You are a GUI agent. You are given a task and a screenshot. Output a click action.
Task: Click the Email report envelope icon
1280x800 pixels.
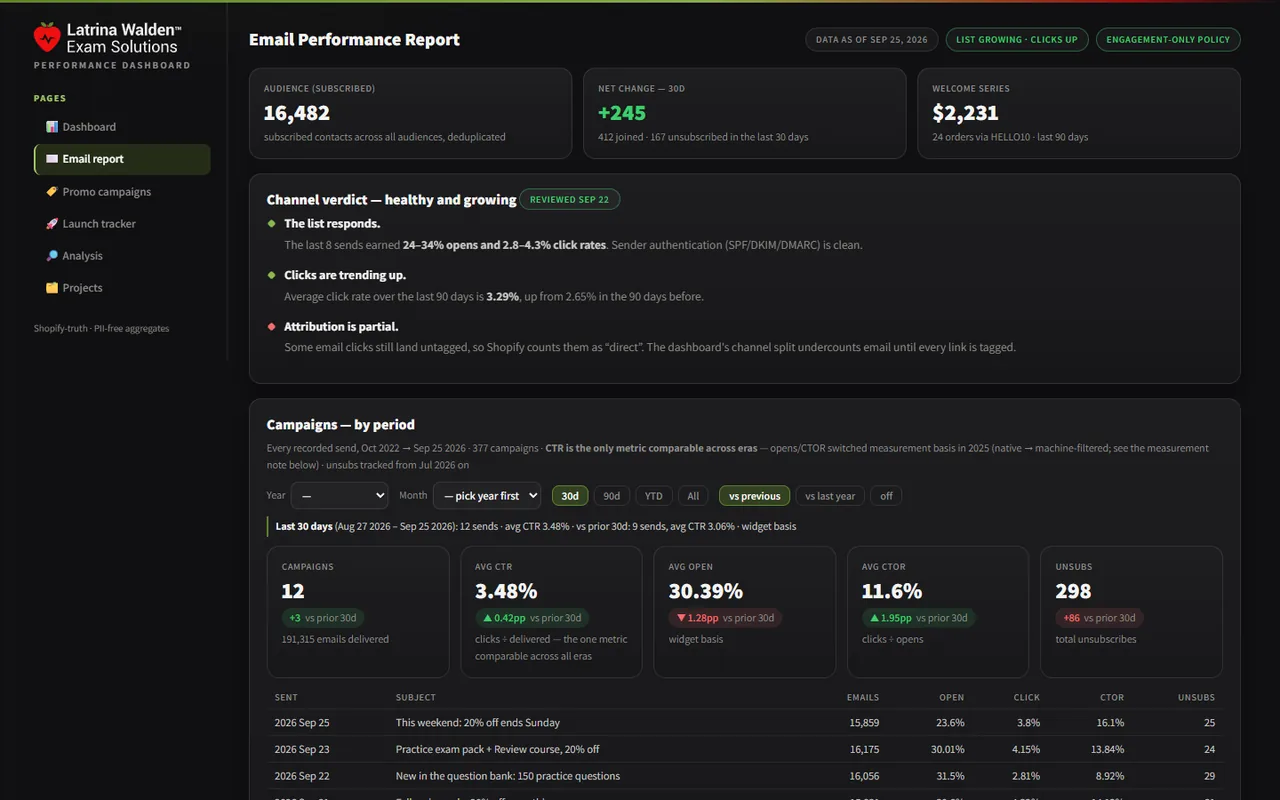[52, 159]
